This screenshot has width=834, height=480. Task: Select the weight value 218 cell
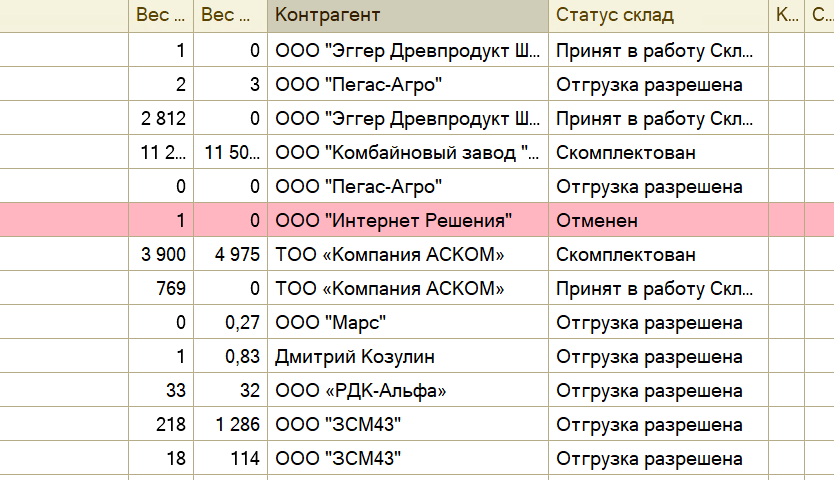(161, 424)
